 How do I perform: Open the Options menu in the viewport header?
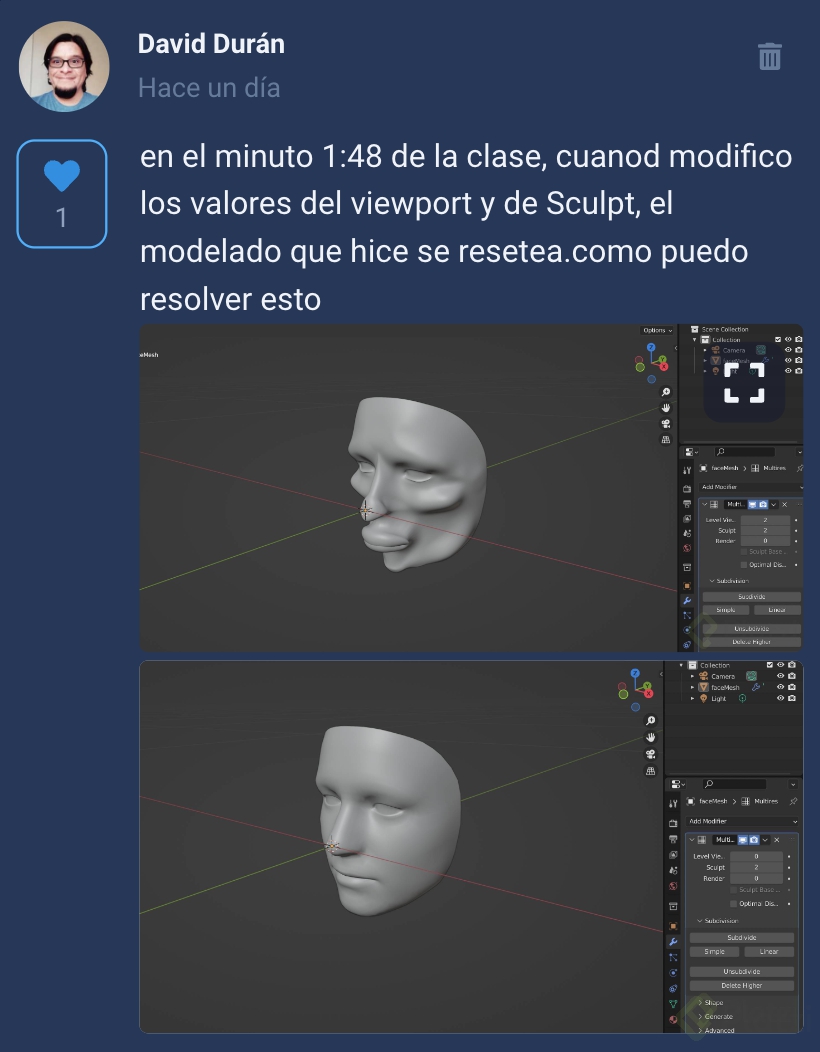point(654,329)
